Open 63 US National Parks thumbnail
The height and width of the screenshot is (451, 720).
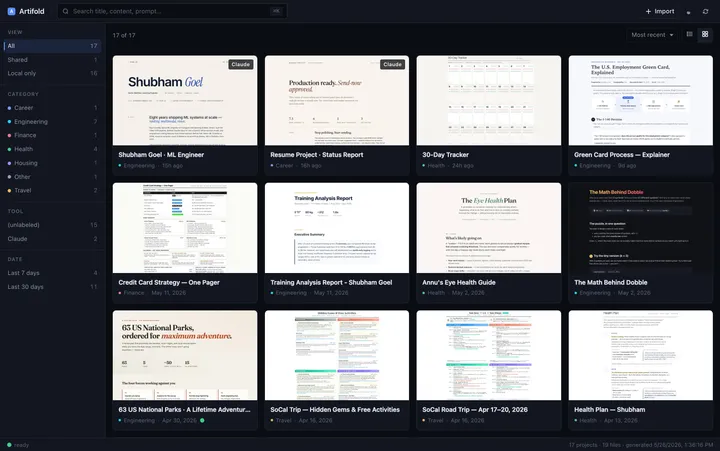coord(185,355)
